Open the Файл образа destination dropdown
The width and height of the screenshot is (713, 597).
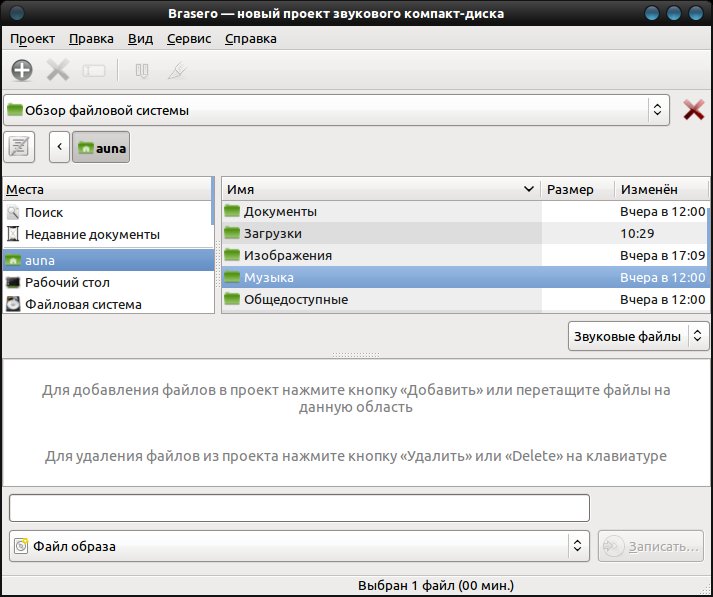[299, 546]
